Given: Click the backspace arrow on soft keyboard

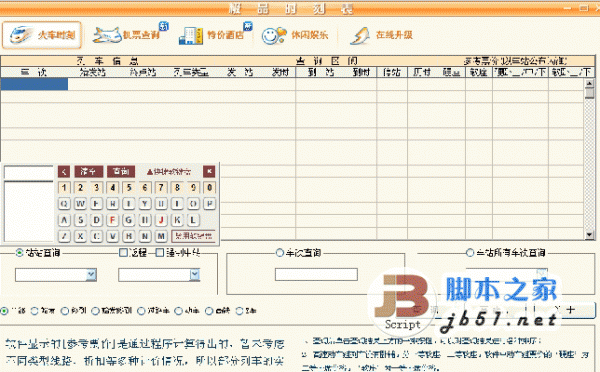Looking at the screenshot, I should click(x=64, y=171).
